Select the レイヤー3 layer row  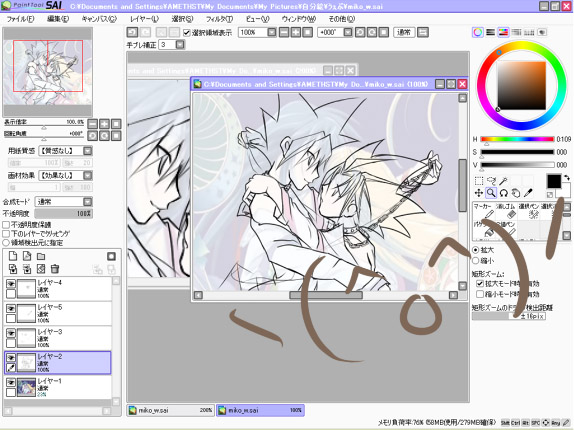[58, 337]
